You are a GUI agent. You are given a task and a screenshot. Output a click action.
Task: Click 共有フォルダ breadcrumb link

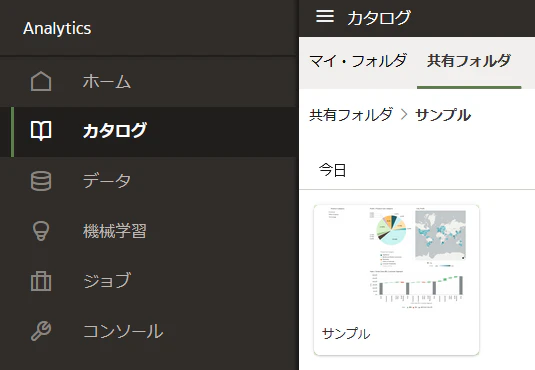[351, 114]
